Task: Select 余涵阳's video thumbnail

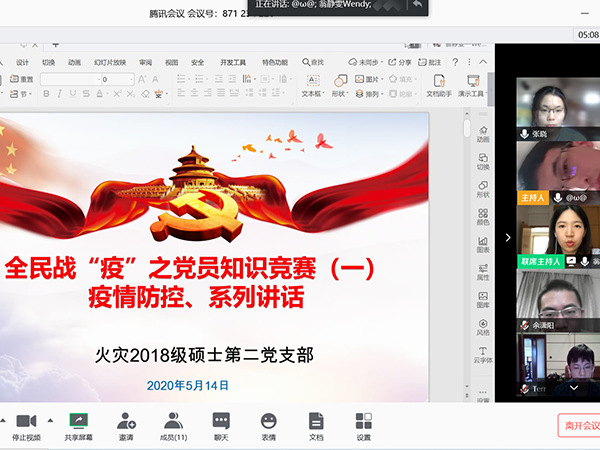Action: [x=558, y=300]
